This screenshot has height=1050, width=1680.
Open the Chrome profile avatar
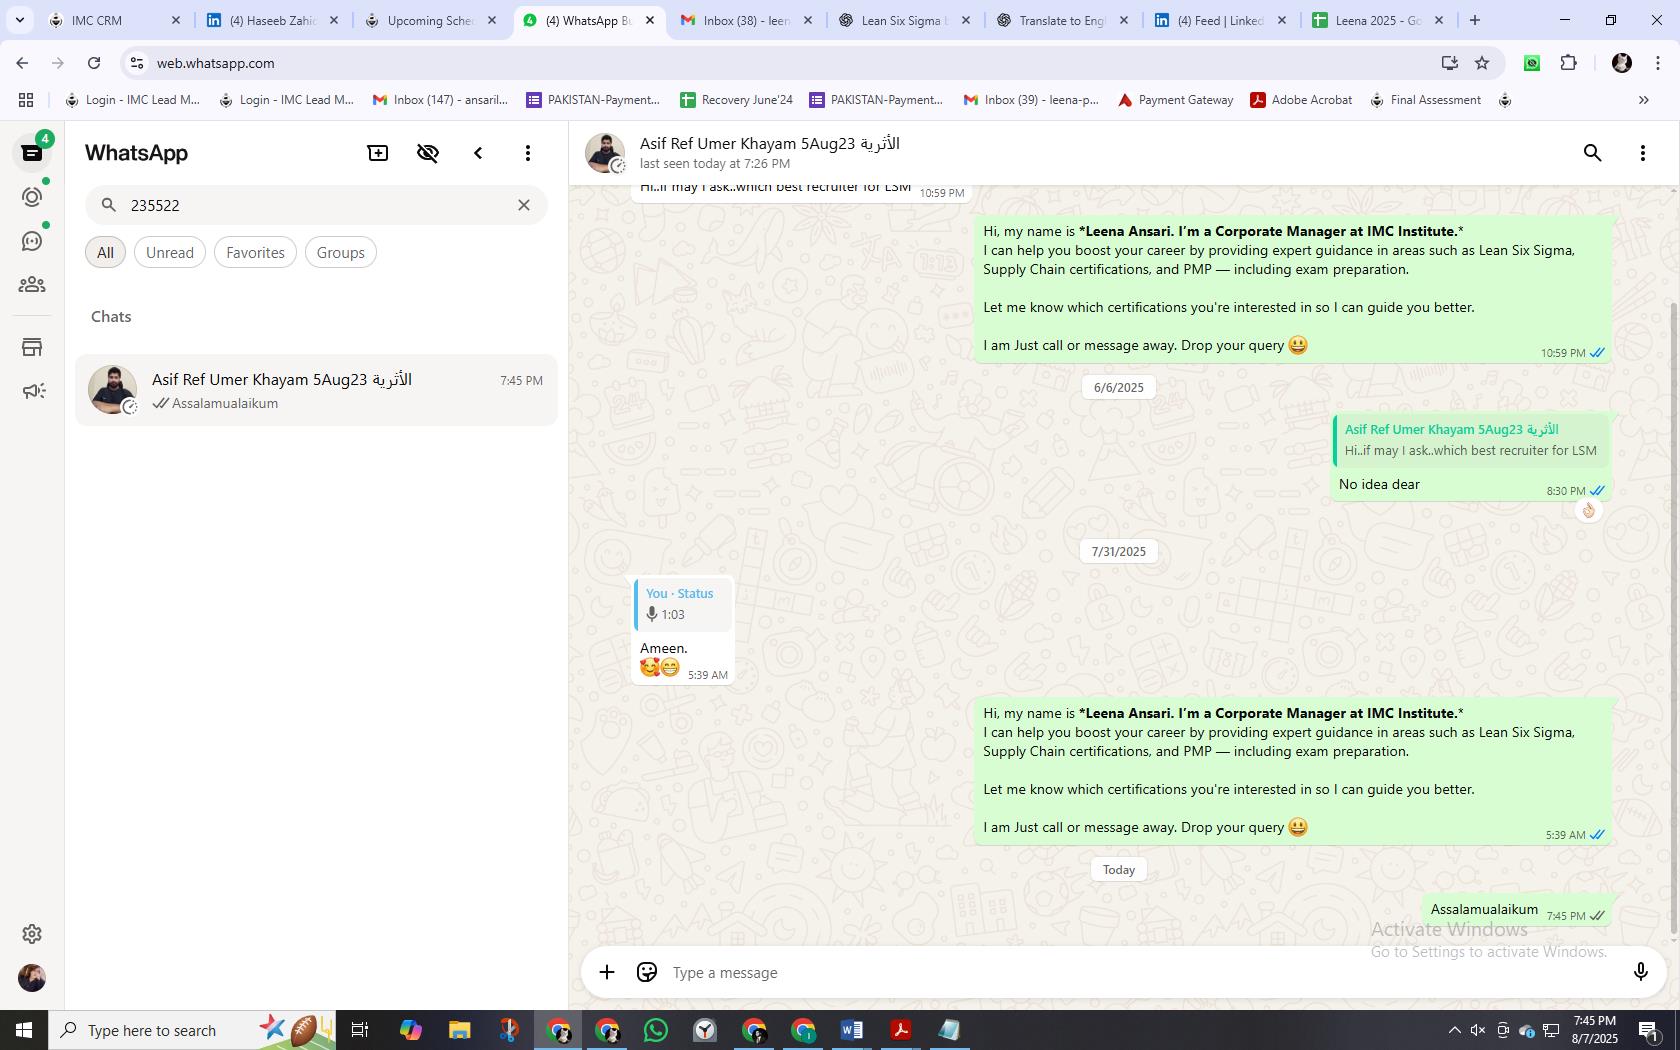pyautogui.click(x=1622, y=63)
